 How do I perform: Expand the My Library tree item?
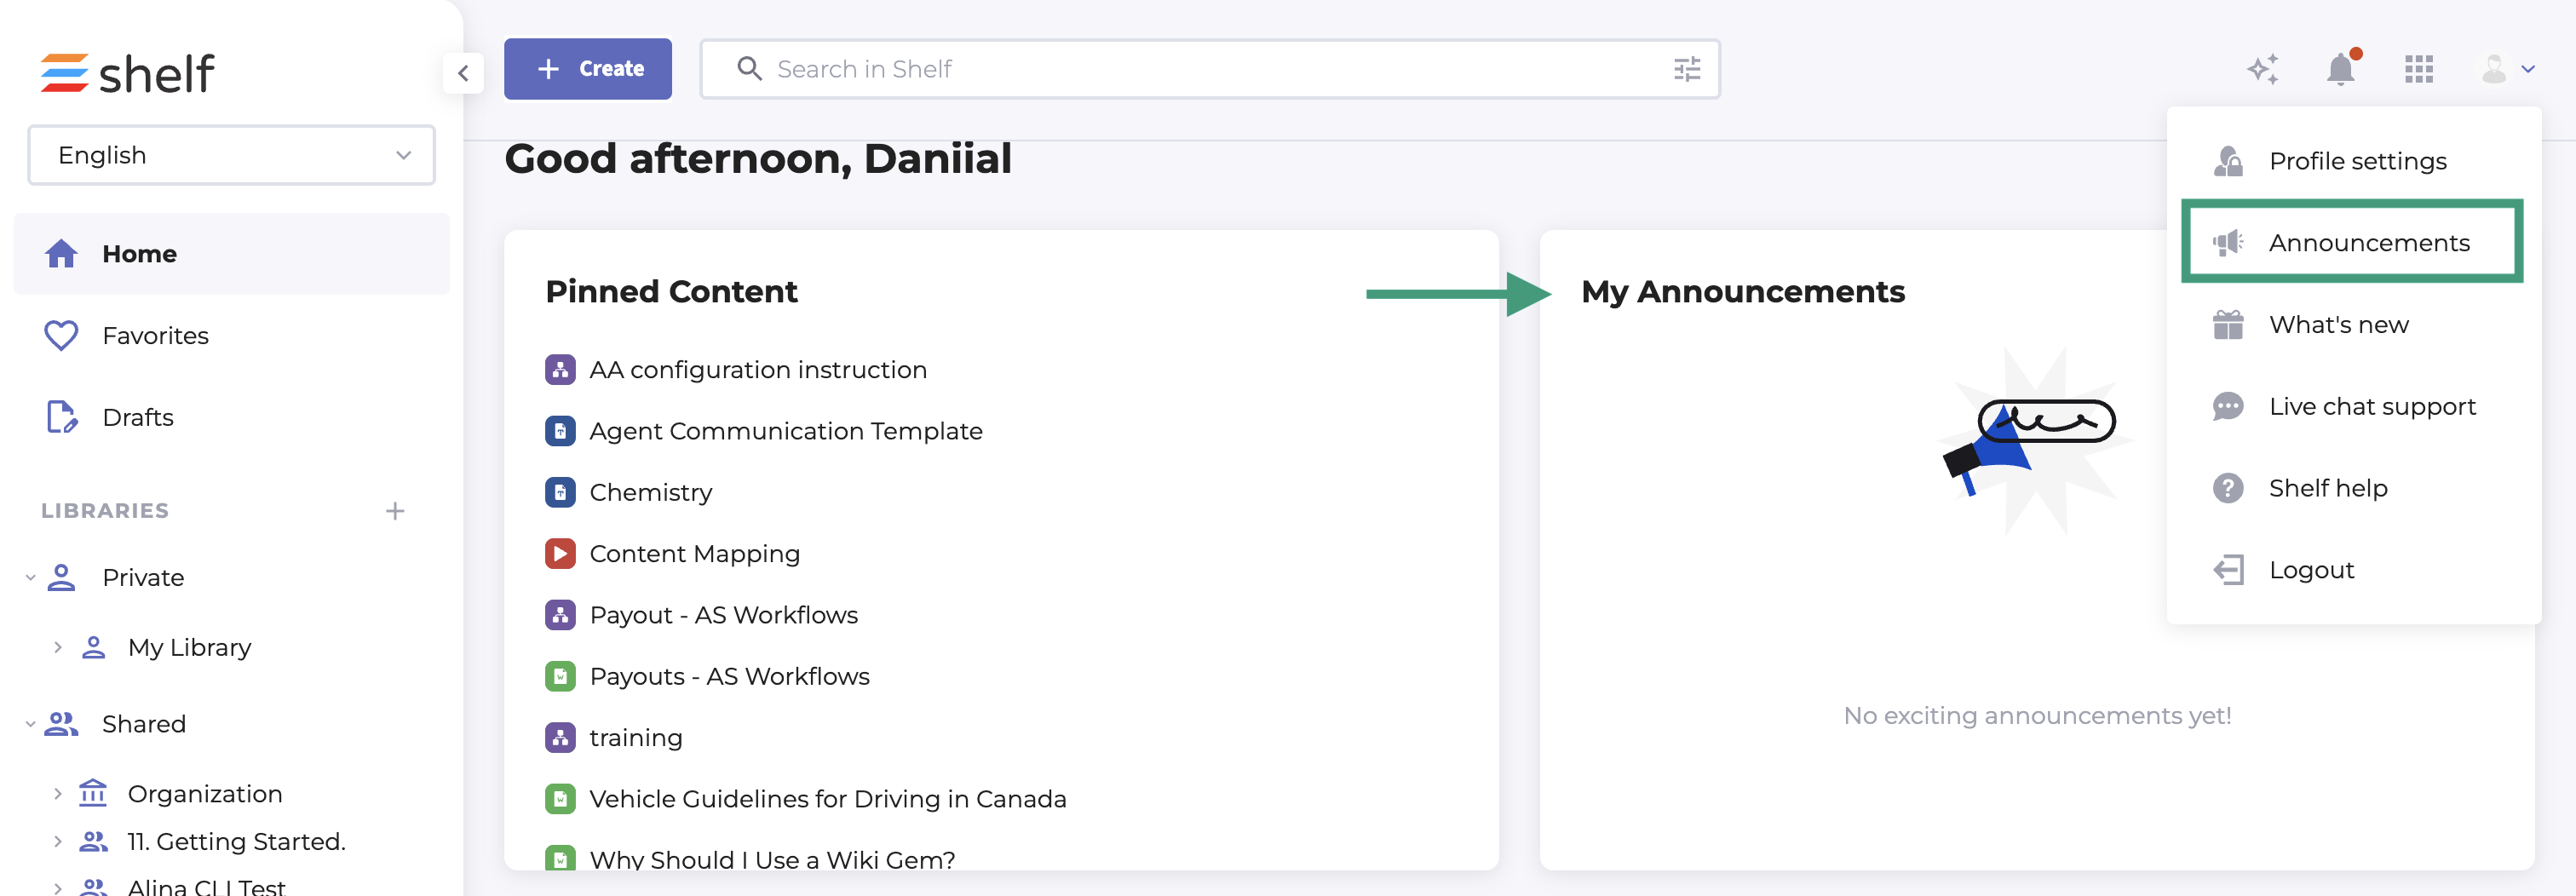pyautogui.click(x=58, y=648)
